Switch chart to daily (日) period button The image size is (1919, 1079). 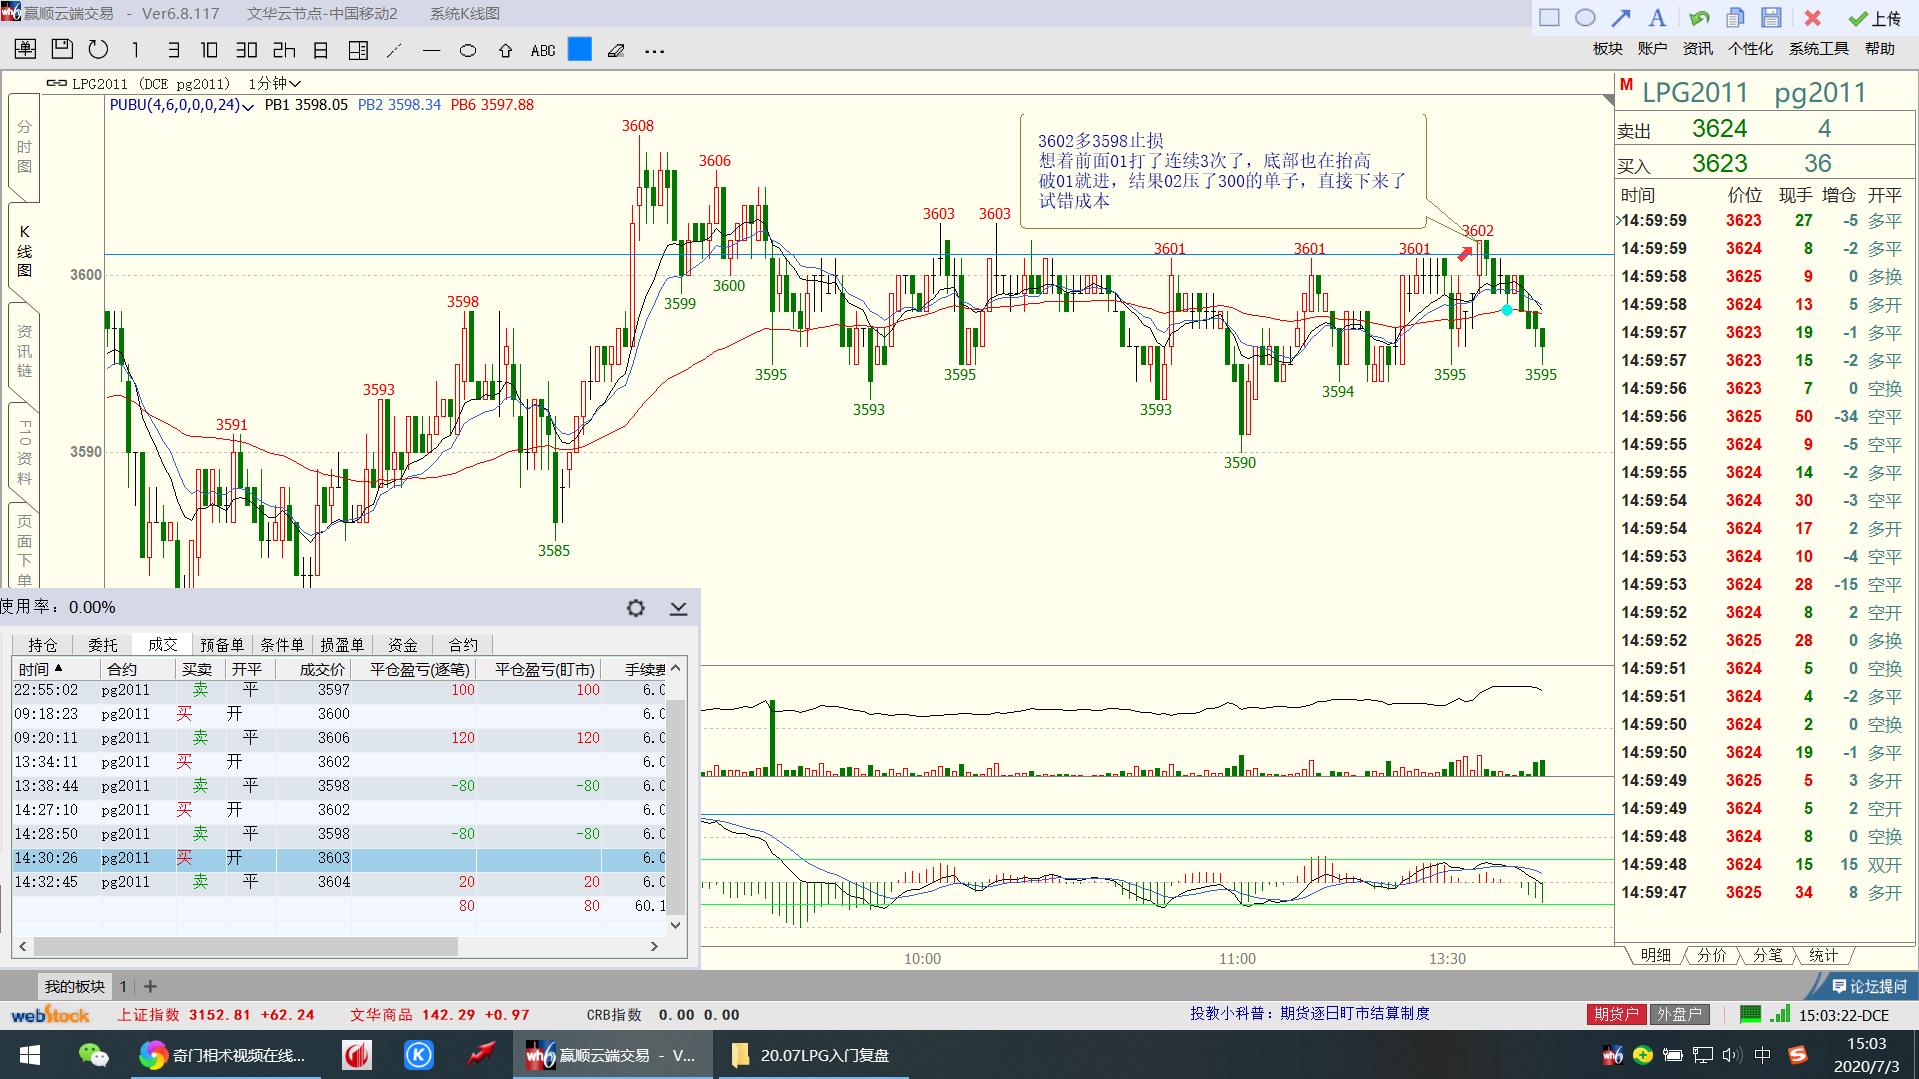coord(321,50)
